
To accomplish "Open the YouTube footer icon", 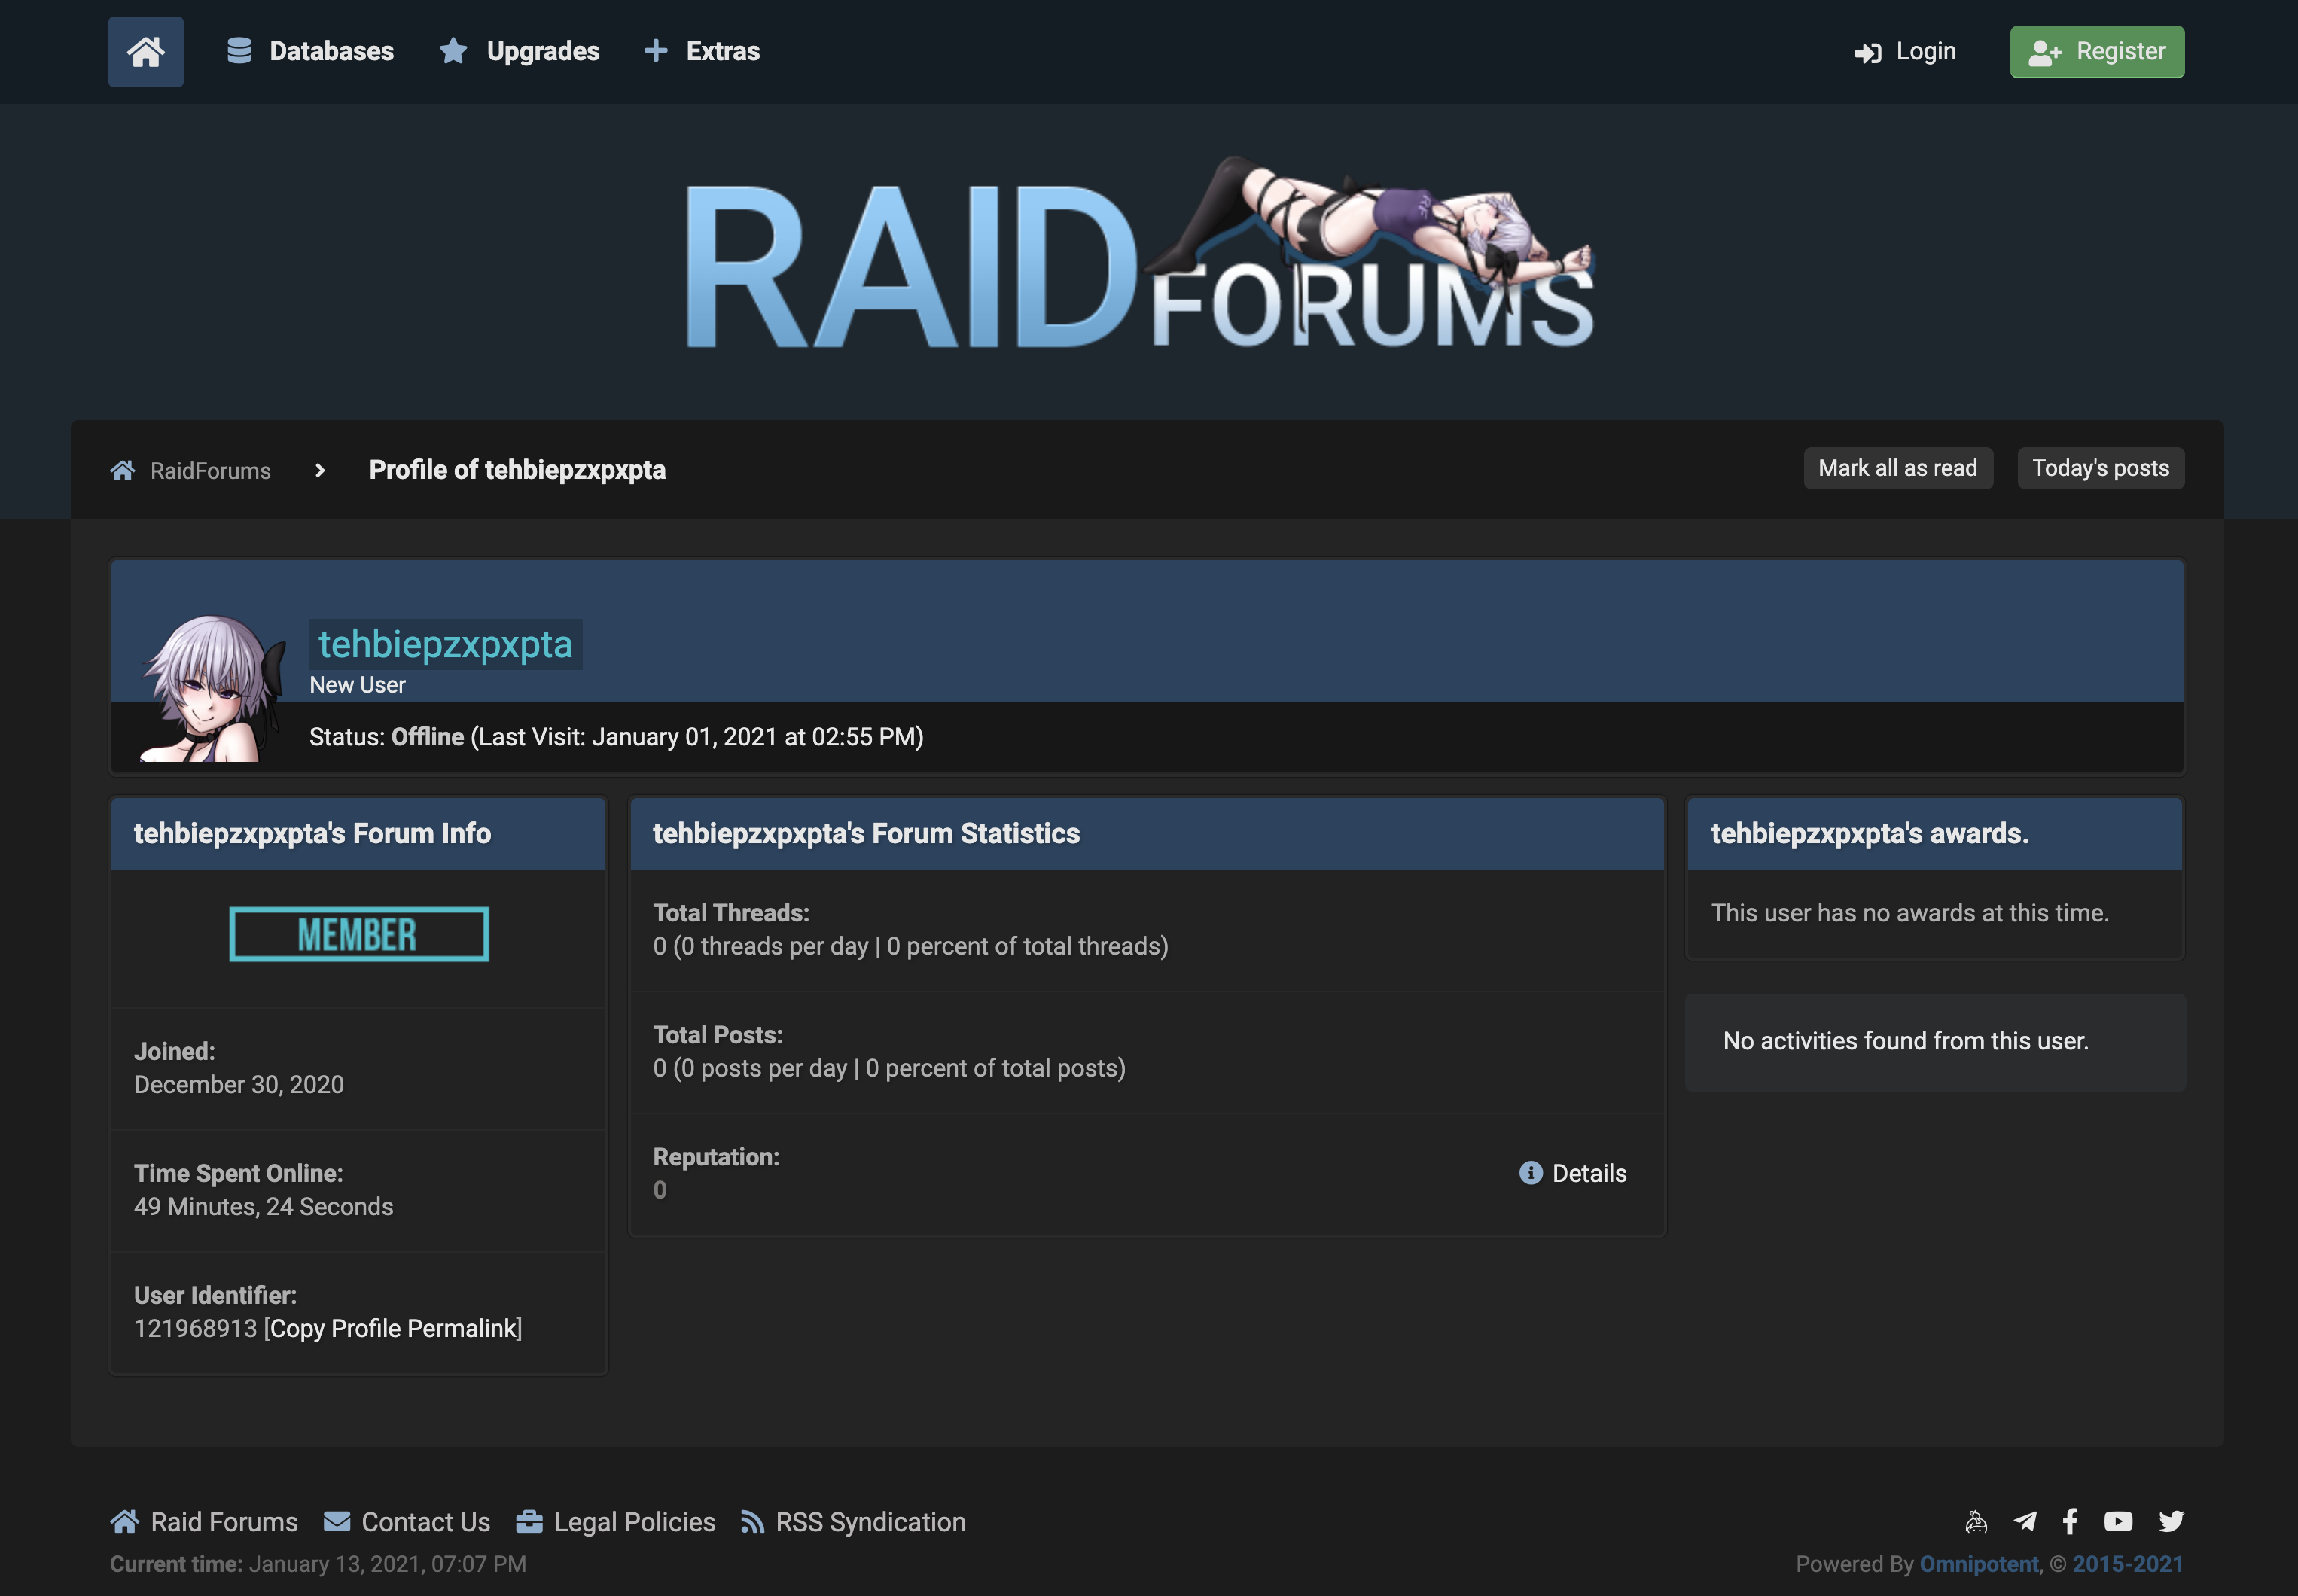I will [2118, 1521].
